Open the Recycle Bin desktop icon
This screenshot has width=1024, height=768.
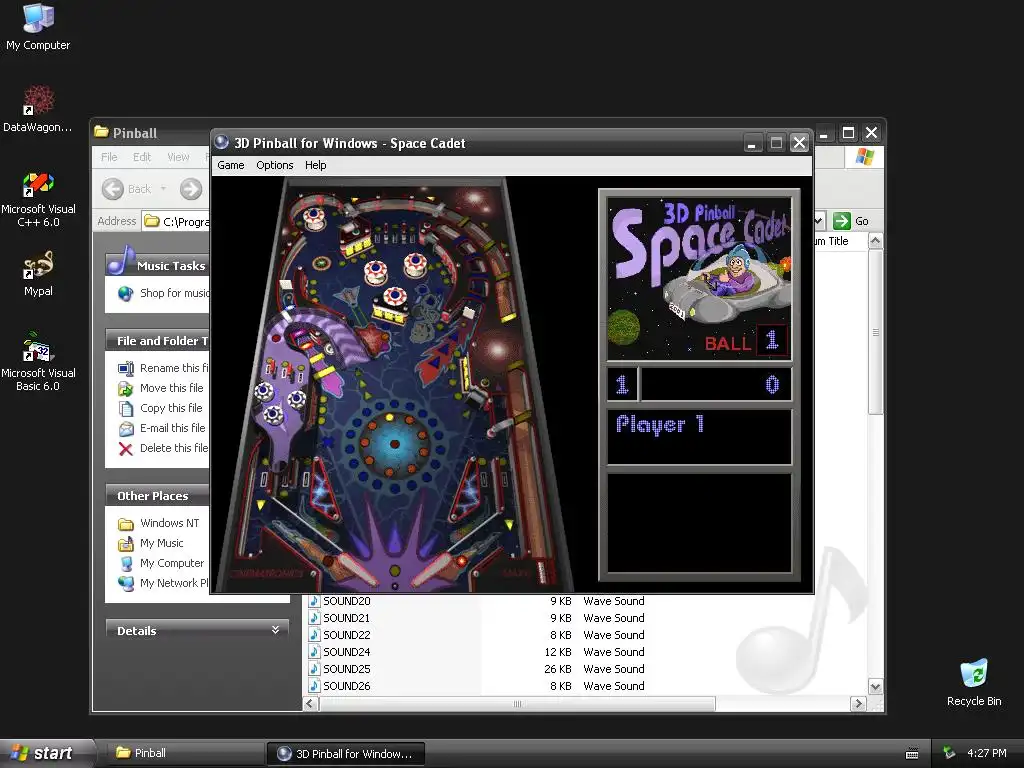pos(974,682)
